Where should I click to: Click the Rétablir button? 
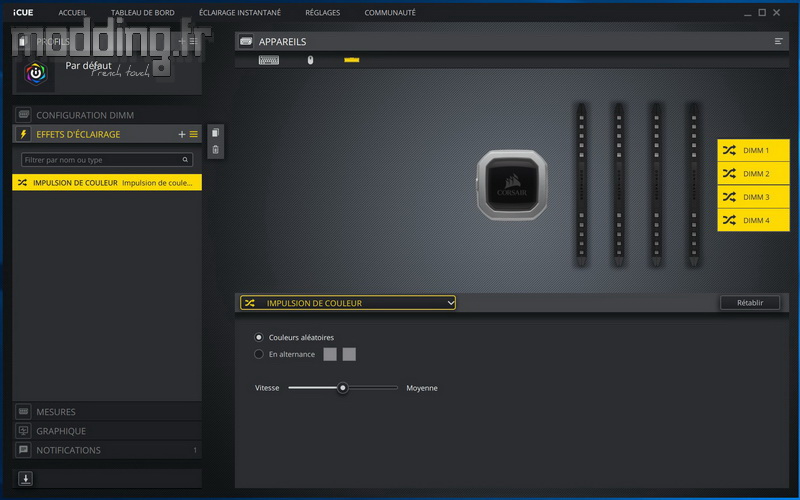click(x=749, y=303)
